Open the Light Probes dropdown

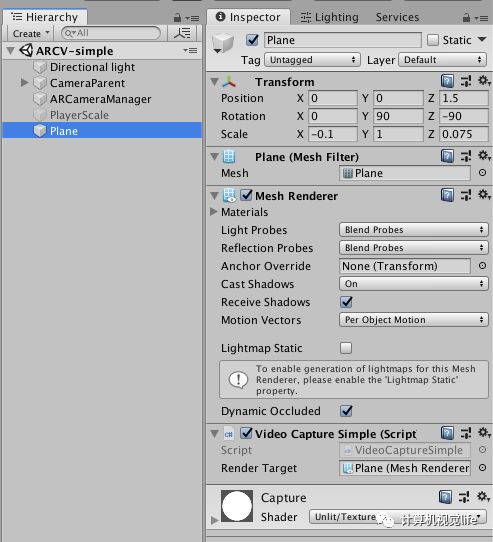(413, 230)
